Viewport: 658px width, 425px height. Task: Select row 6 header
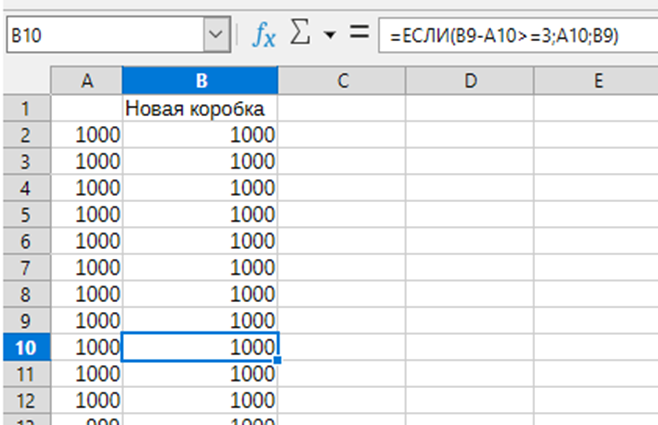click(x=25, y=241)
